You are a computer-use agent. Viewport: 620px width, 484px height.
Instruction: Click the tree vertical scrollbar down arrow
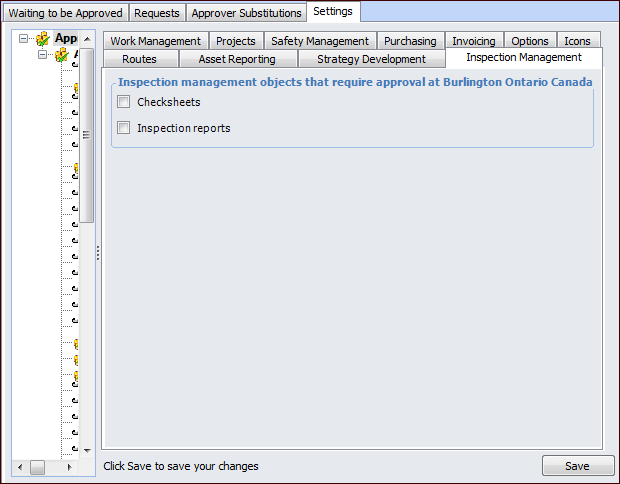(x=87, y=450)
